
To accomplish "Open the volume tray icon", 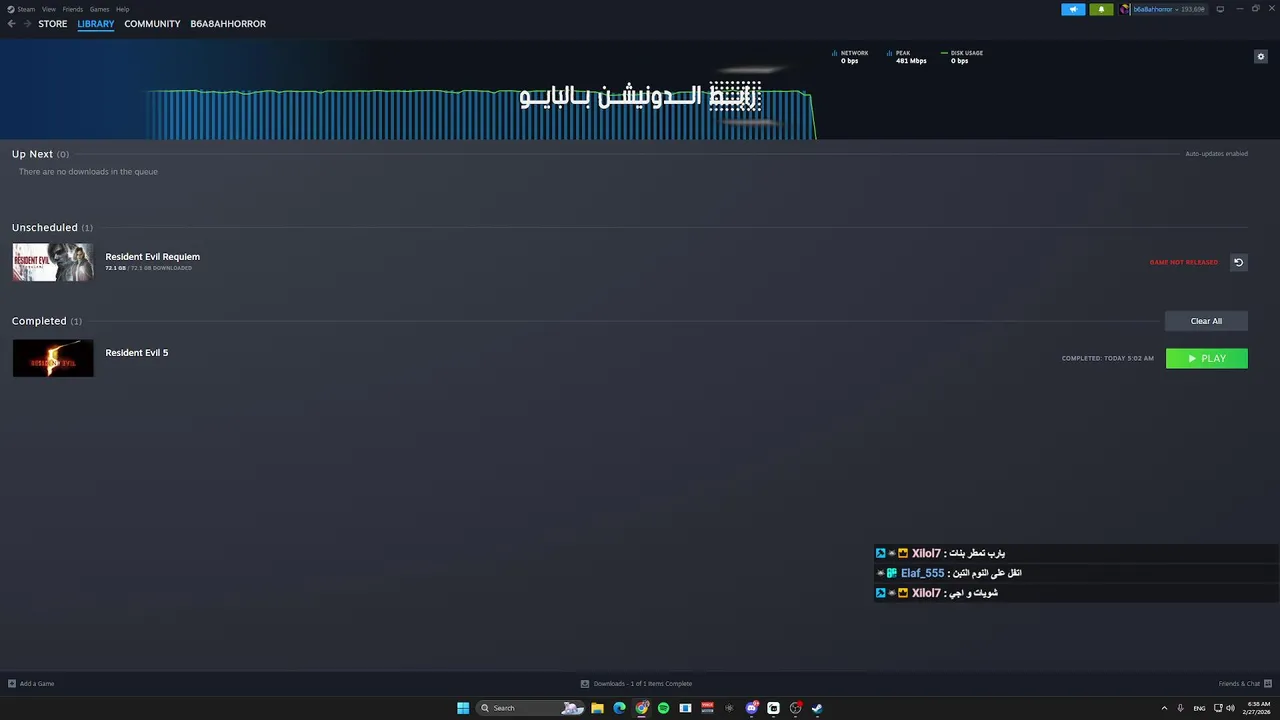I will [x=1229, y=708].
